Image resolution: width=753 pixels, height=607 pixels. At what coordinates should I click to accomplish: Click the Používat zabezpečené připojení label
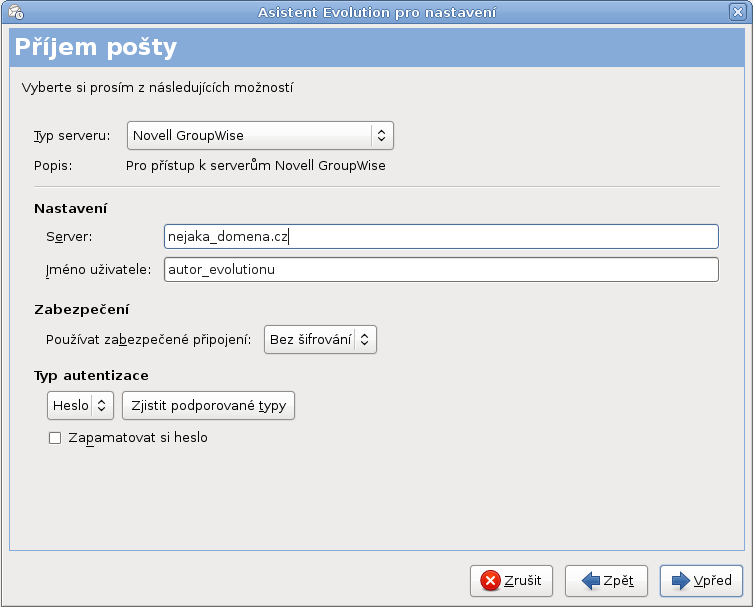148,340
